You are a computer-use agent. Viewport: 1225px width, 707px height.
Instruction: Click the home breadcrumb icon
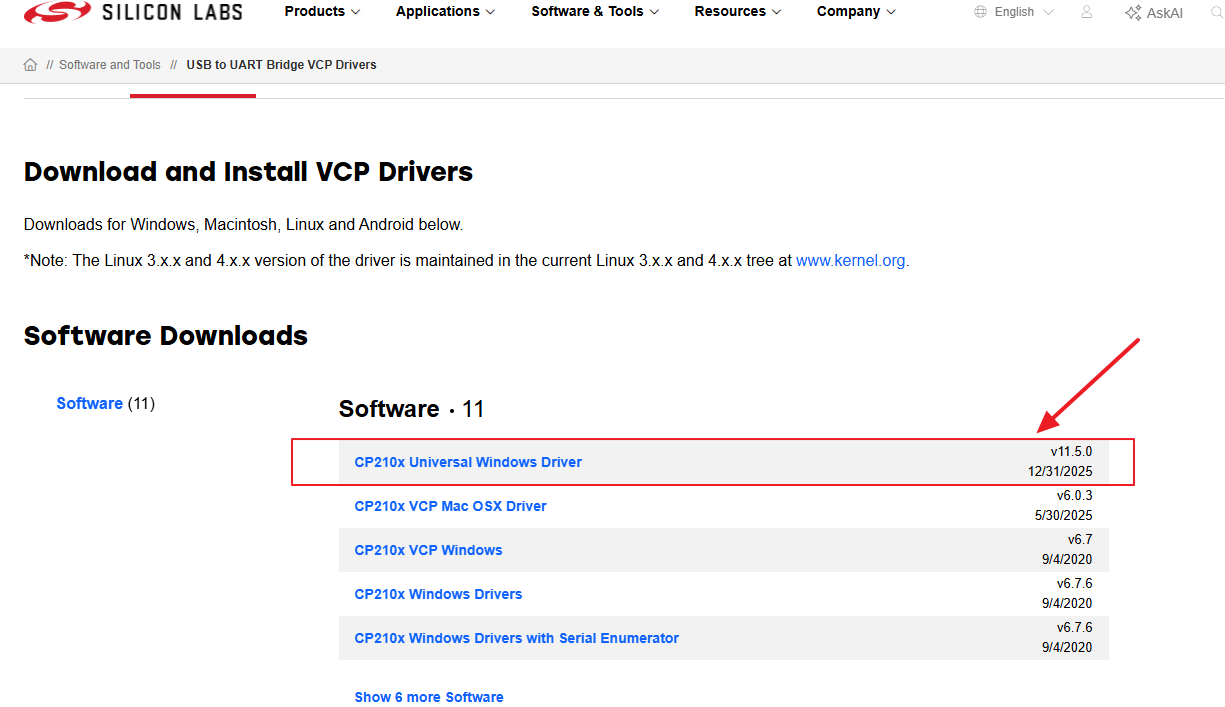30,65
